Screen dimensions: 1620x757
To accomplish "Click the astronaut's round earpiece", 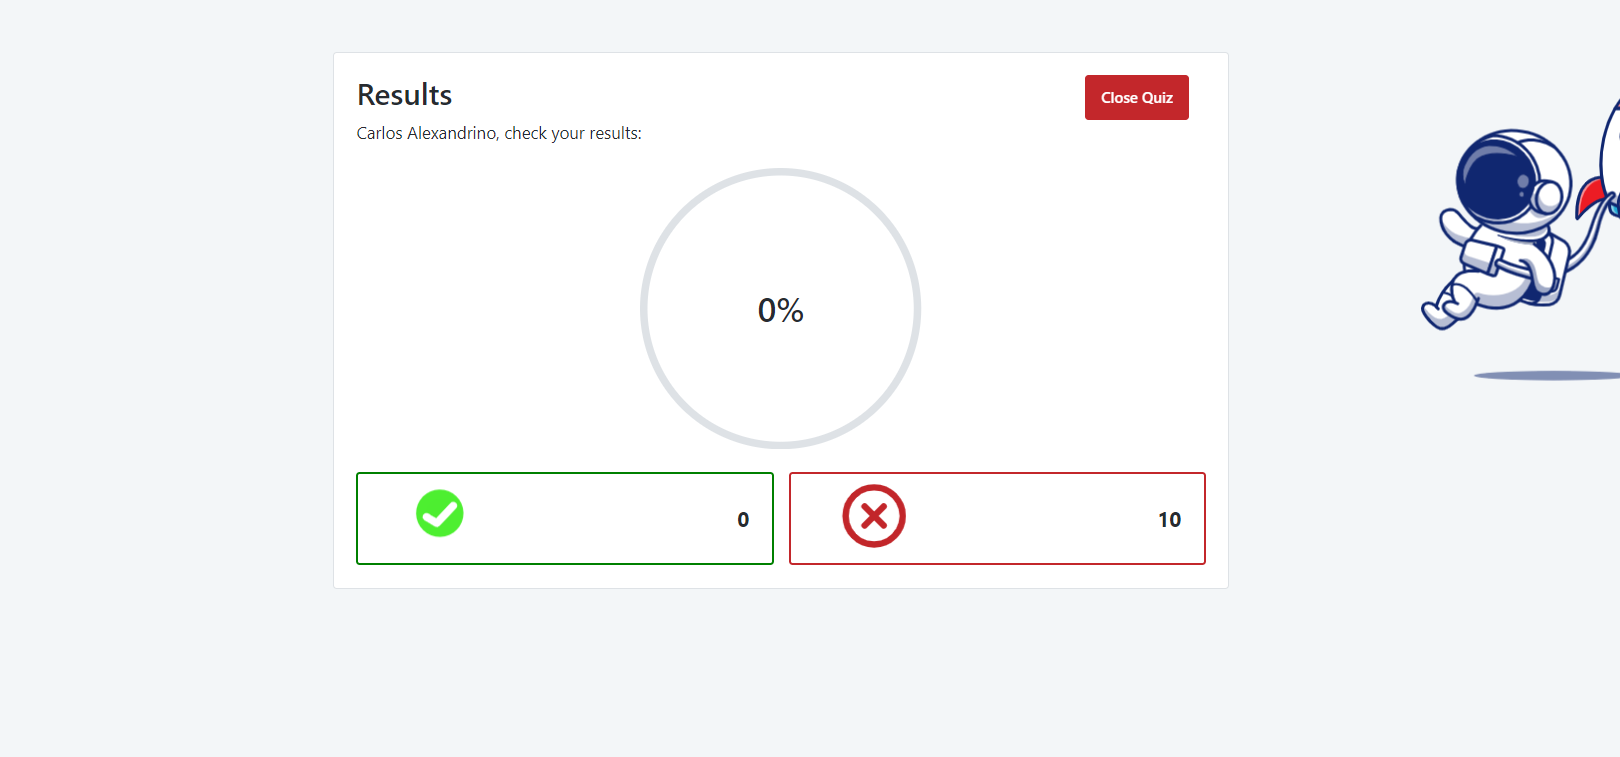I will coord(1548,196).
